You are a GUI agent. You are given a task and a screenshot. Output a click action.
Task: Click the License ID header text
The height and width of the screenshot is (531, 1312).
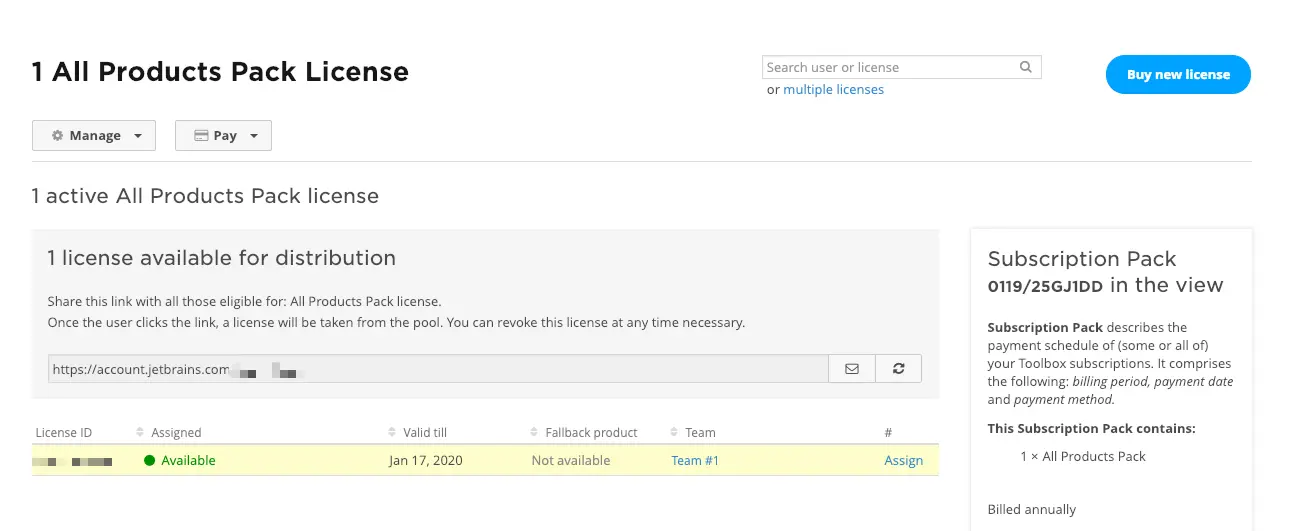(63, 433)
